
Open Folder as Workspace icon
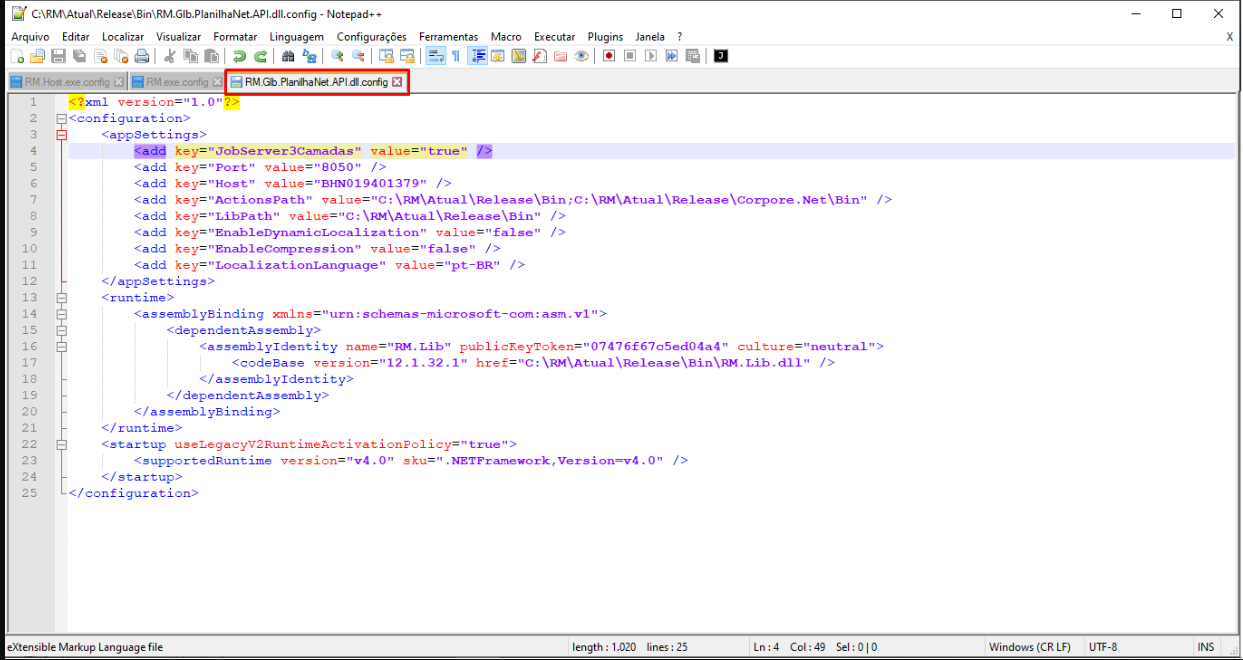click(x=560, y=56)
